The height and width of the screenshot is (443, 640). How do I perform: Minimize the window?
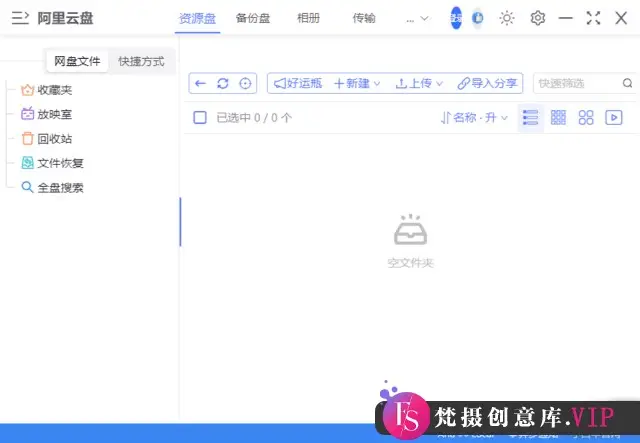coord(566,18)
